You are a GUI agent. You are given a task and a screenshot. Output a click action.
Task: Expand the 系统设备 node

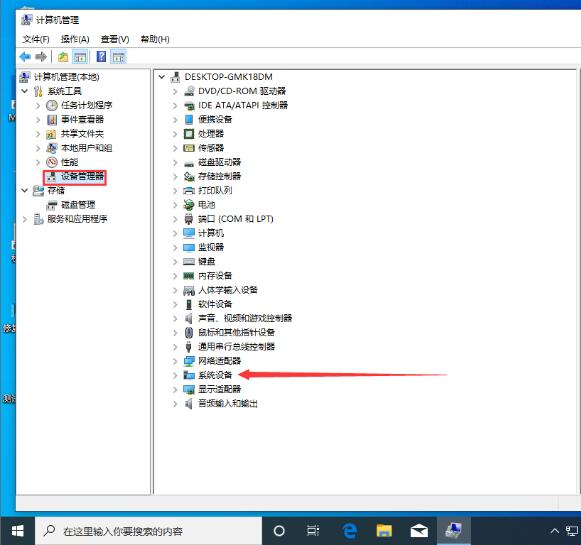(x=175, y=375)
